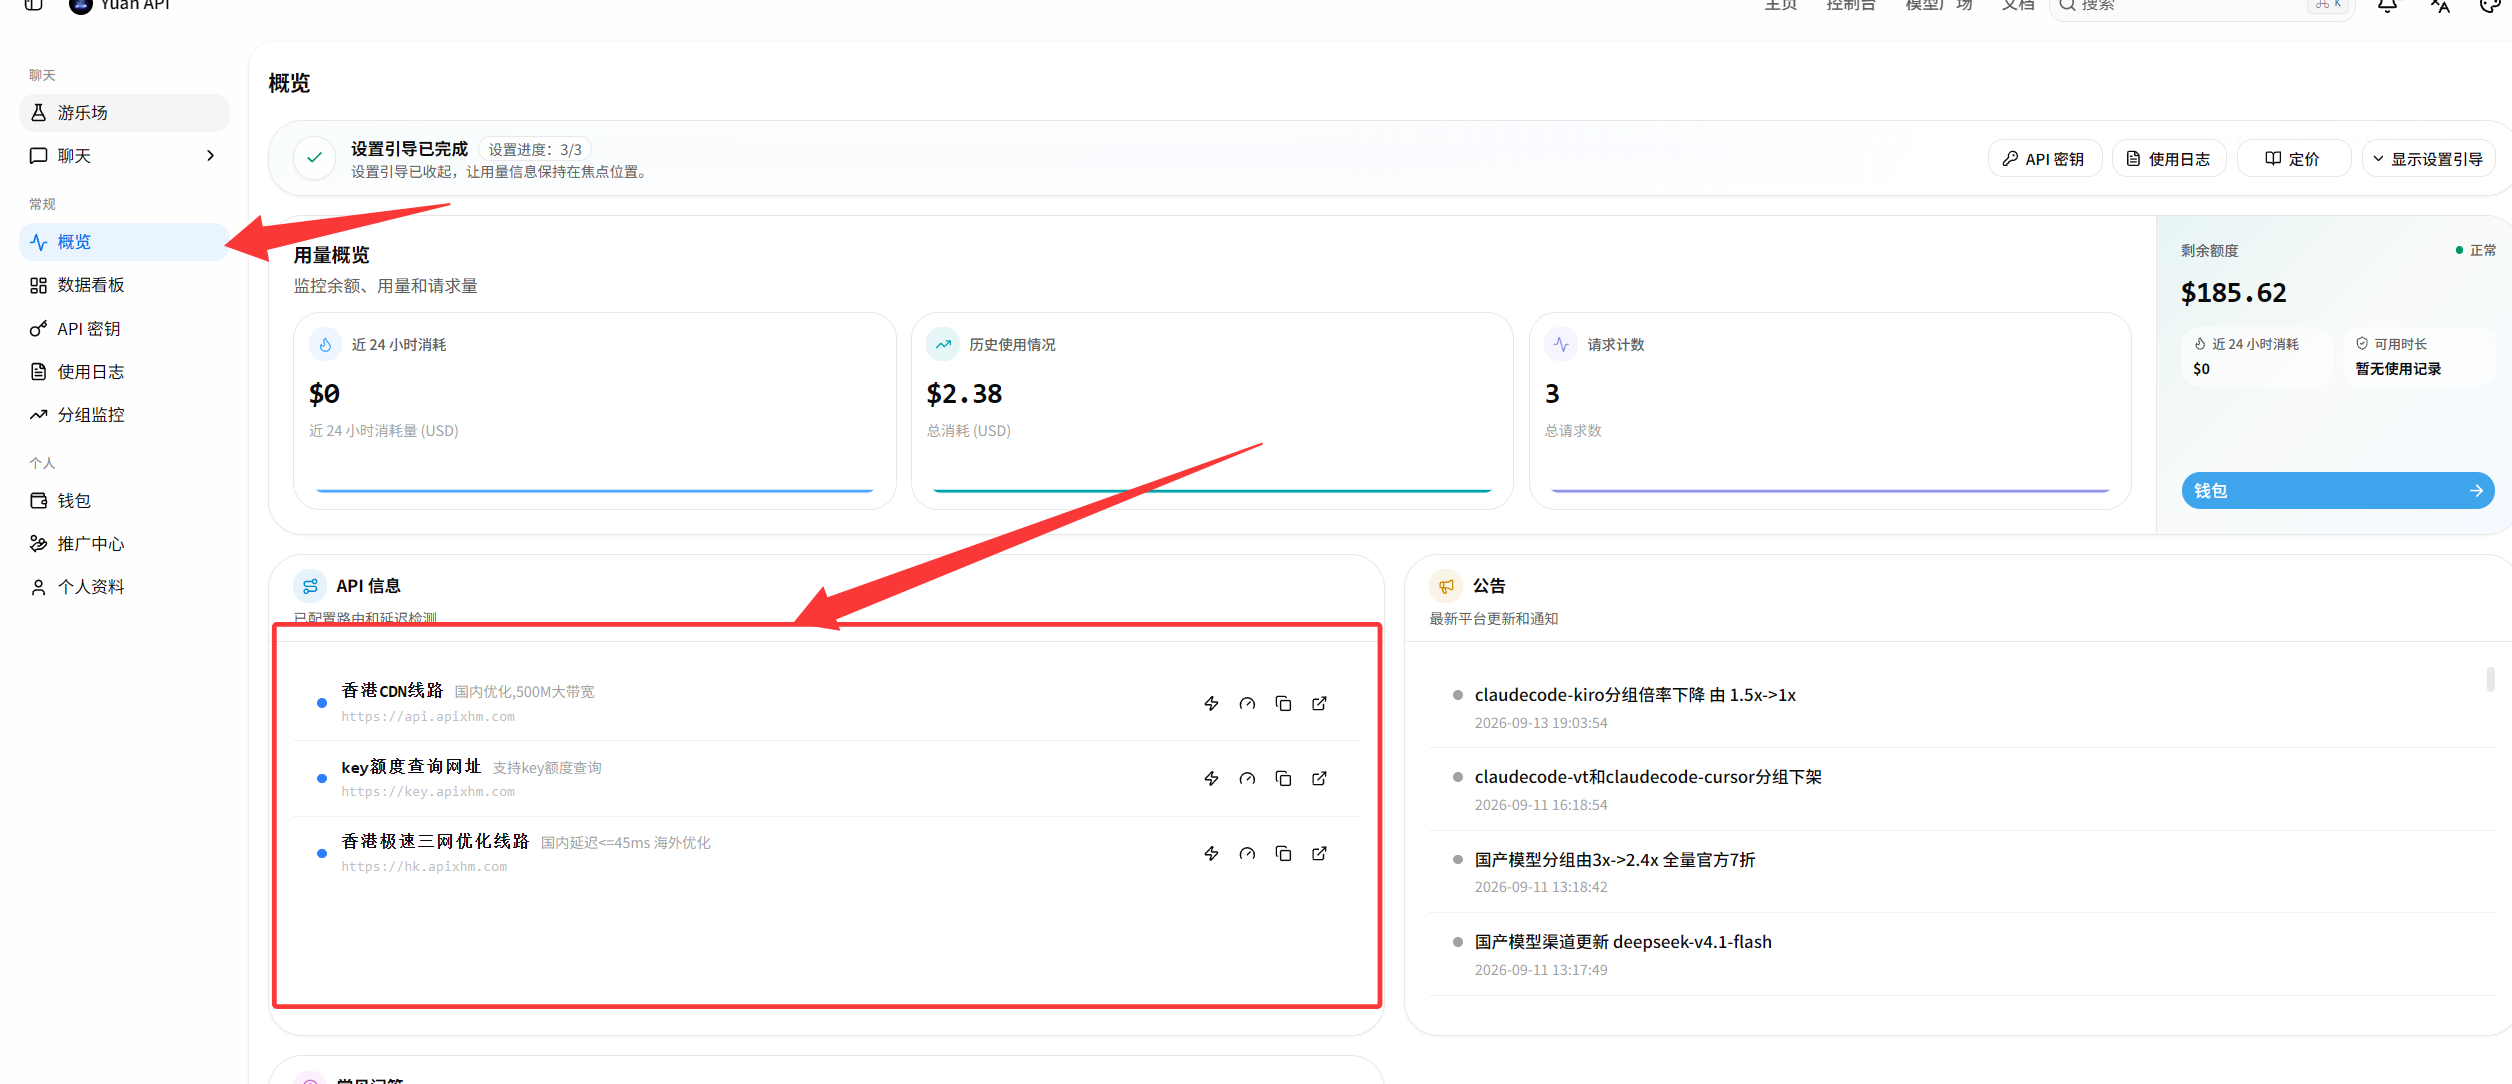This screenshot has height=1084, width=2512.
Task: Copy the api.apixhm.com URL icon
Action: (x=1283, y=704)
